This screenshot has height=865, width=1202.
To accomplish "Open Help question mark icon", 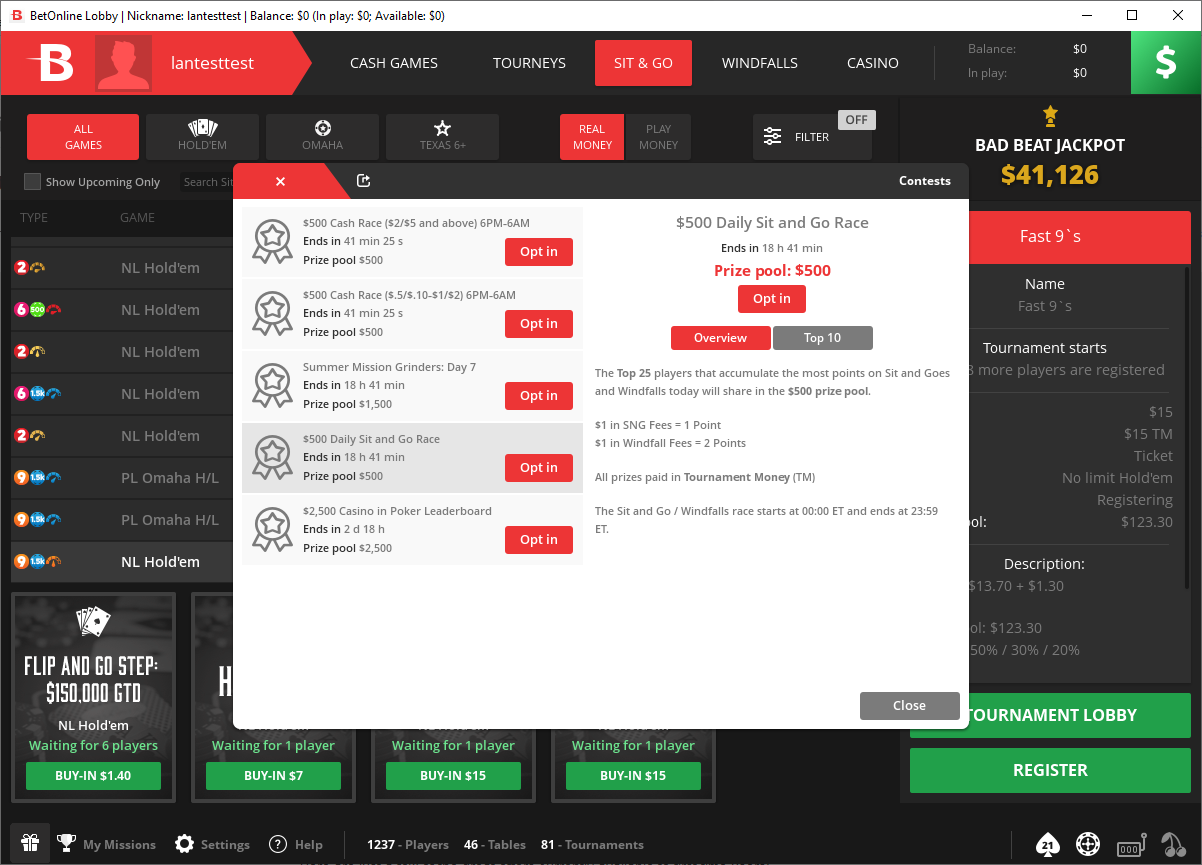I will point(278,844).
